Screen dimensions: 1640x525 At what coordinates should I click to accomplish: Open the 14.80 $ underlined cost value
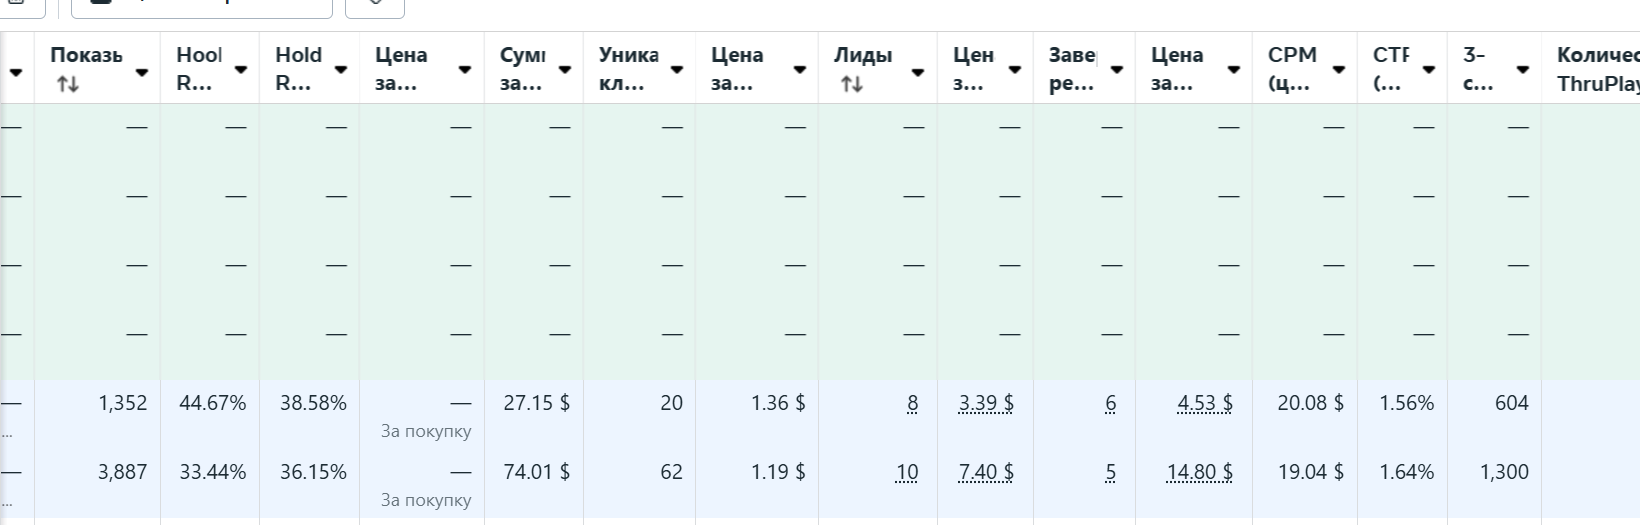[x=1199, y=473]
